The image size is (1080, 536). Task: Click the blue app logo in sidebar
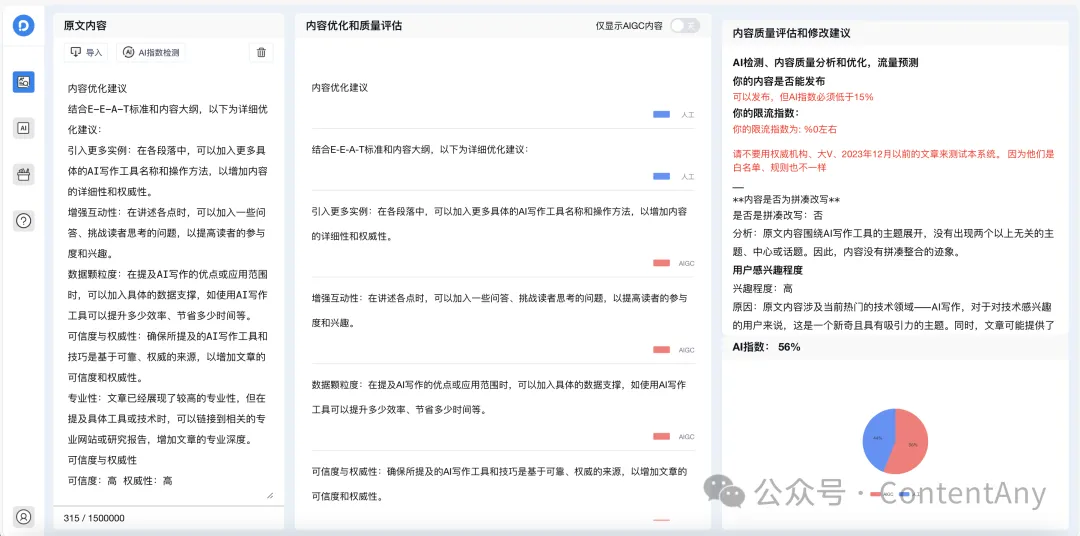pyautogui.click(x=23, y=27)
